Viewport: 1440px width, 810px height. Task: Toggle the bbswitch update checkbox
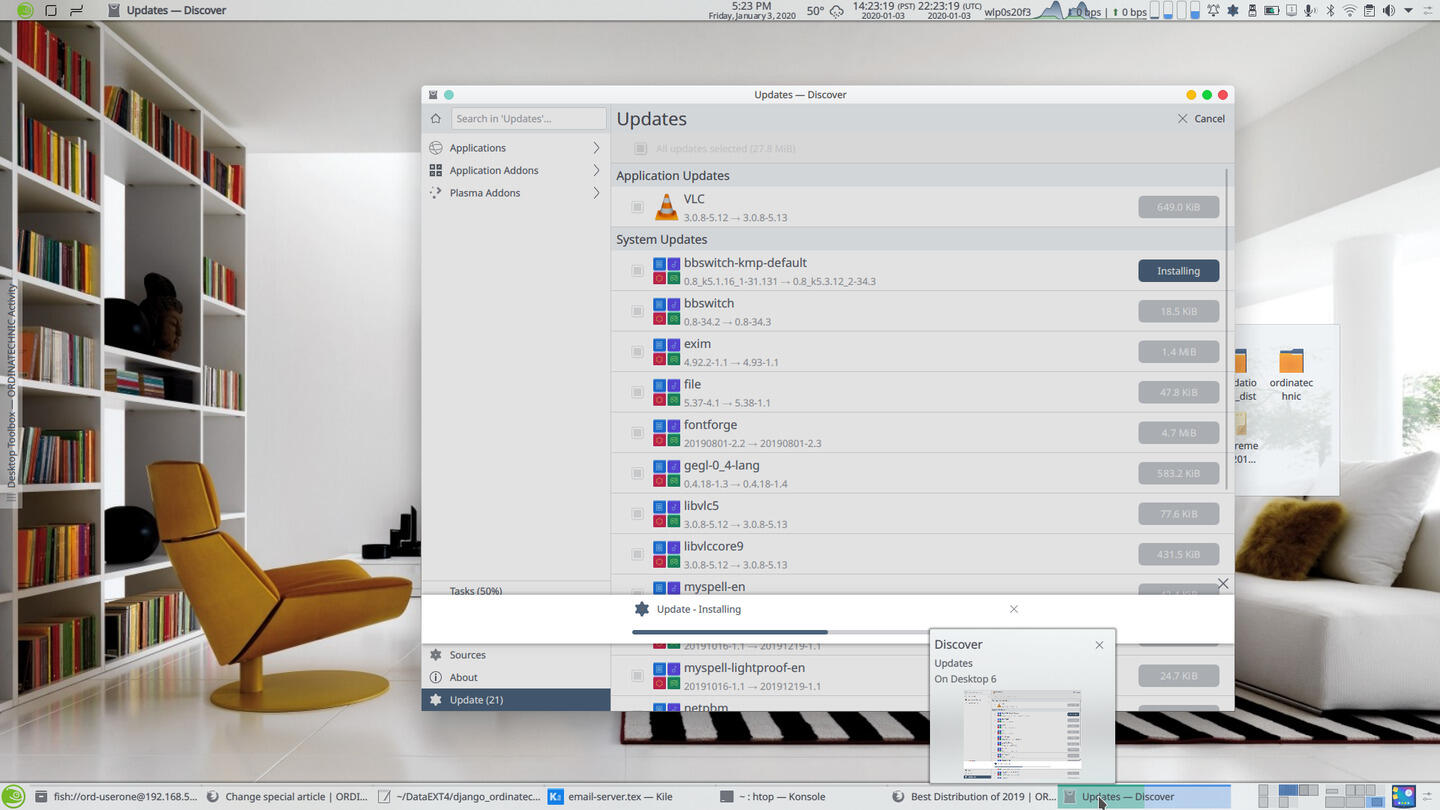click(x=637, y=311)
